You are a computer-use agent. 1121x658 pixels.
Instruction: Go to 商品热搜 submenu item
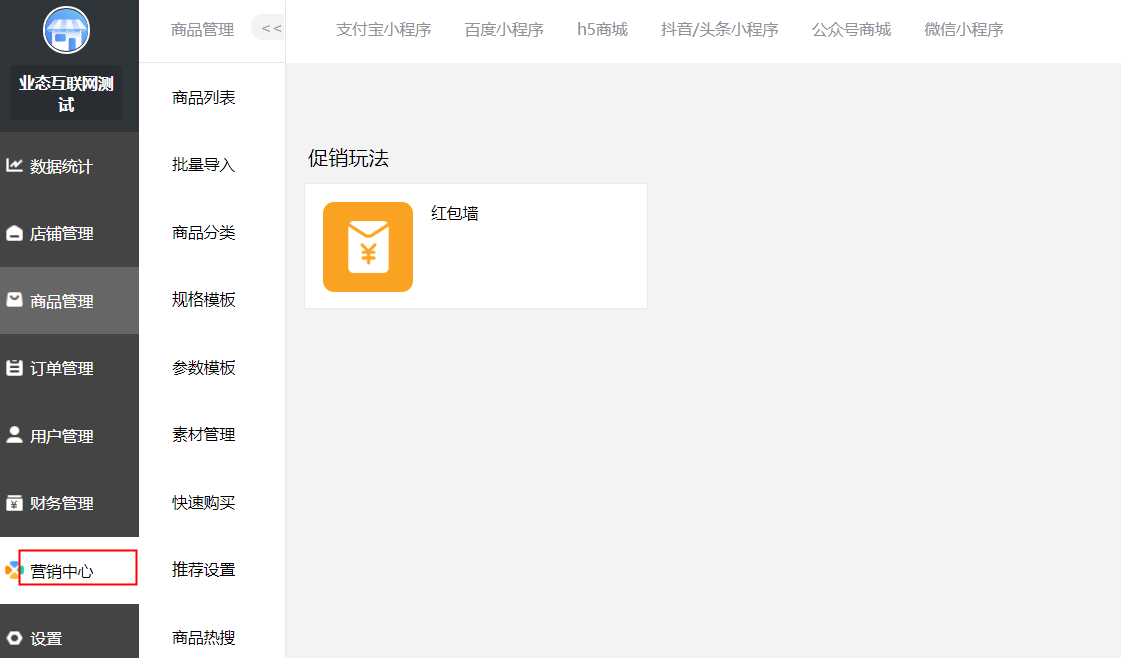[x=204, y=637]
